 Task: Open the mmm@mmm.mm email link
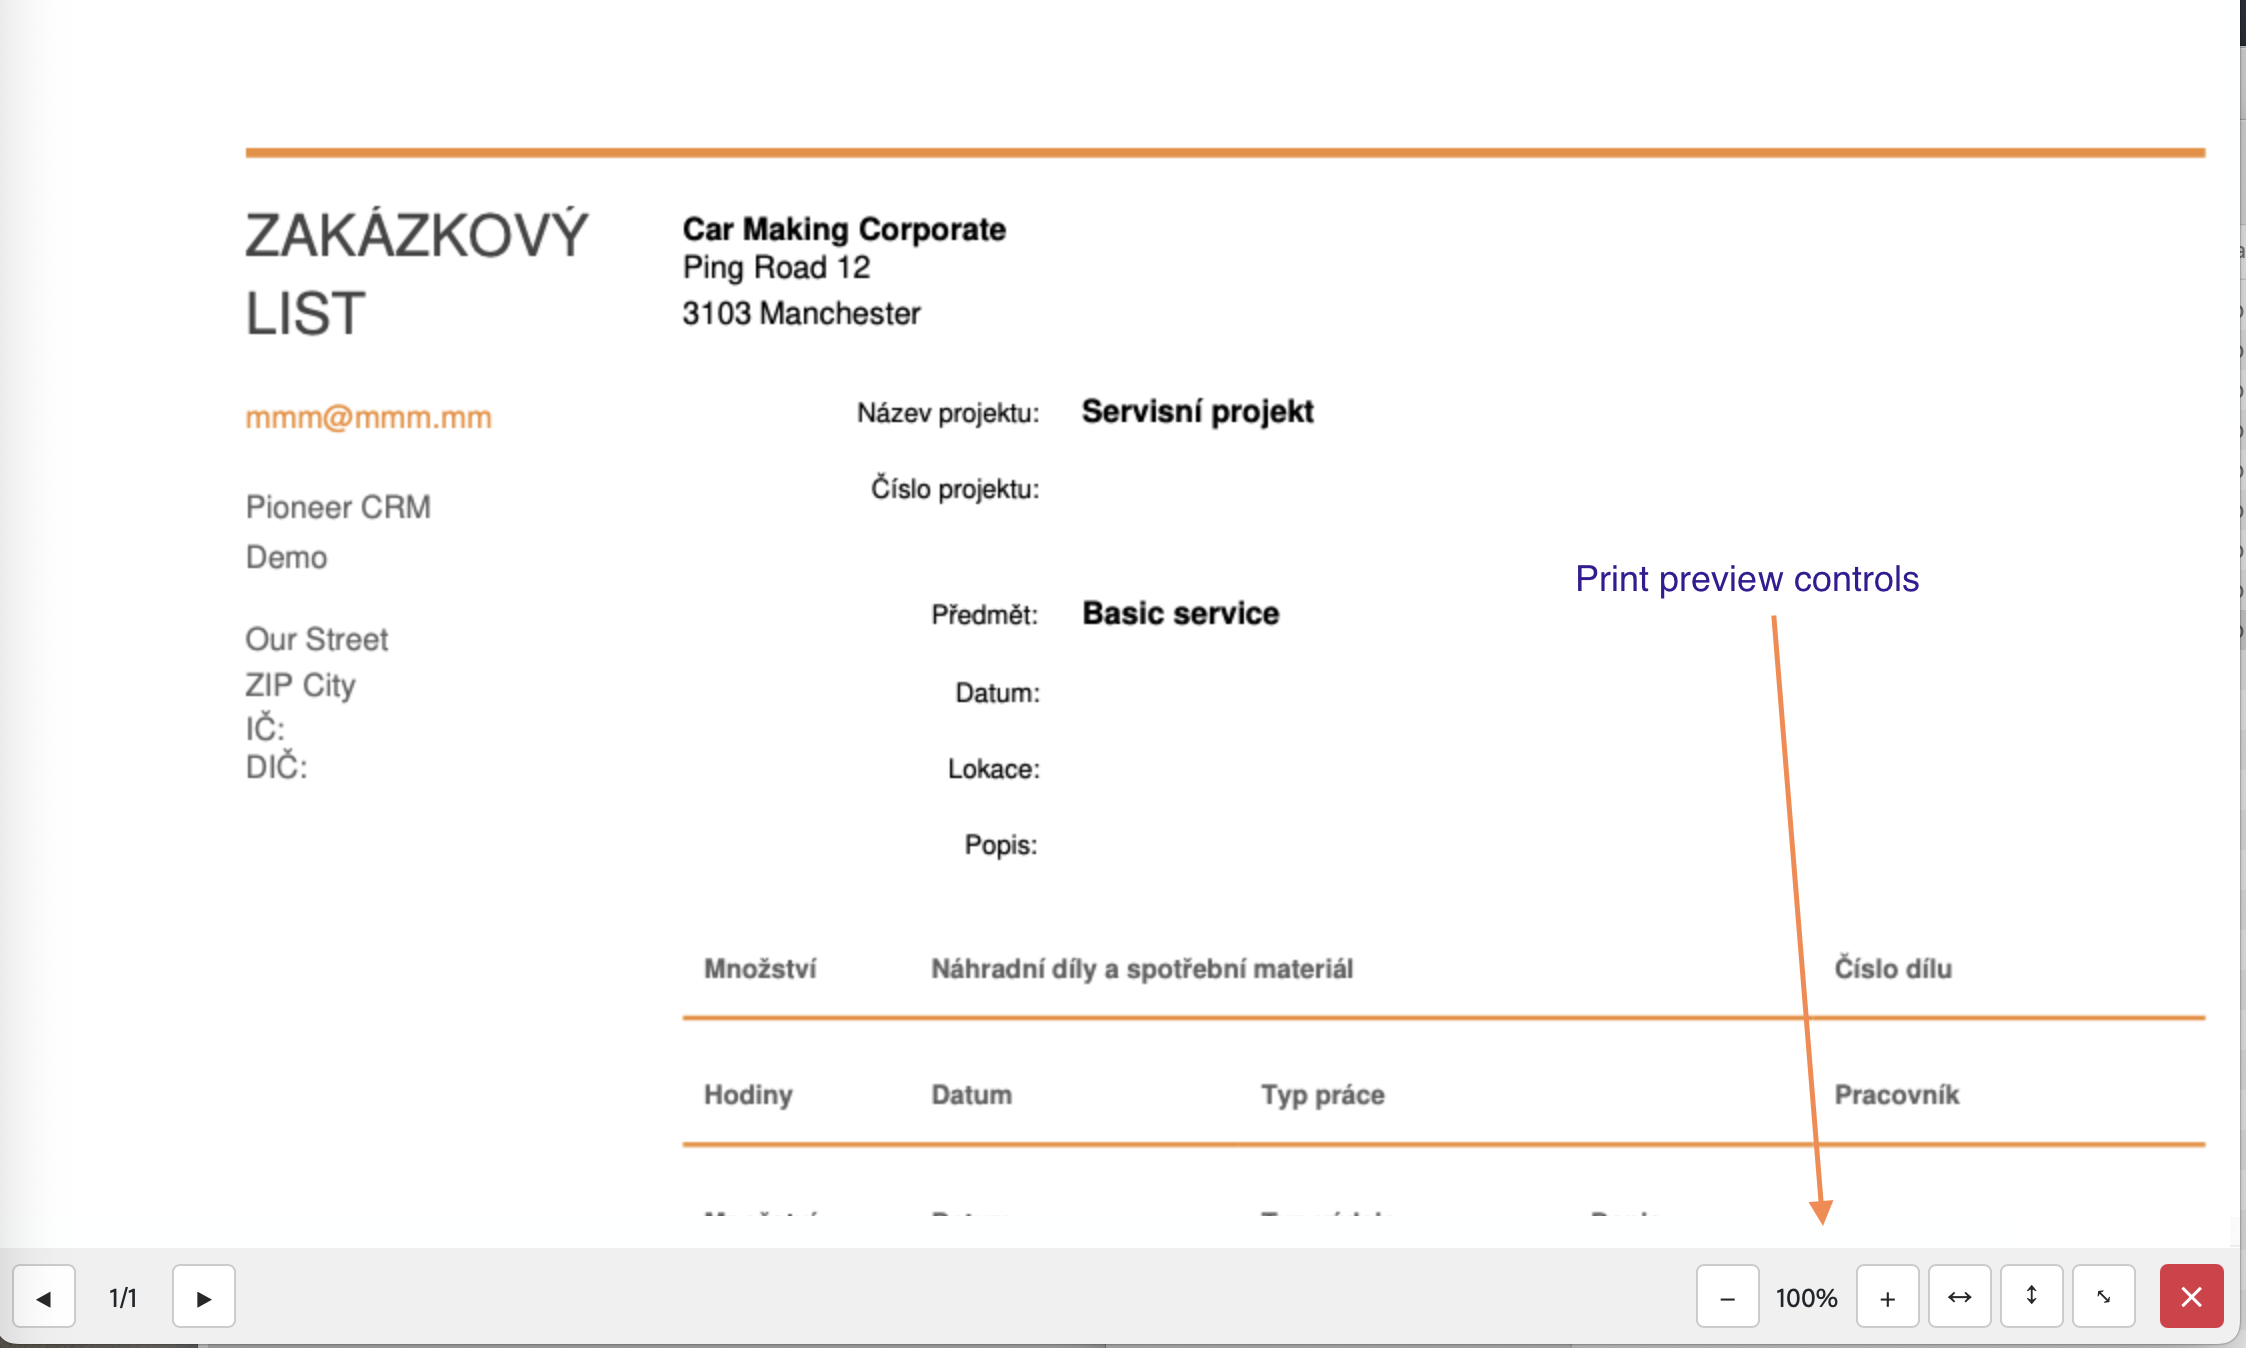point(369,417)
